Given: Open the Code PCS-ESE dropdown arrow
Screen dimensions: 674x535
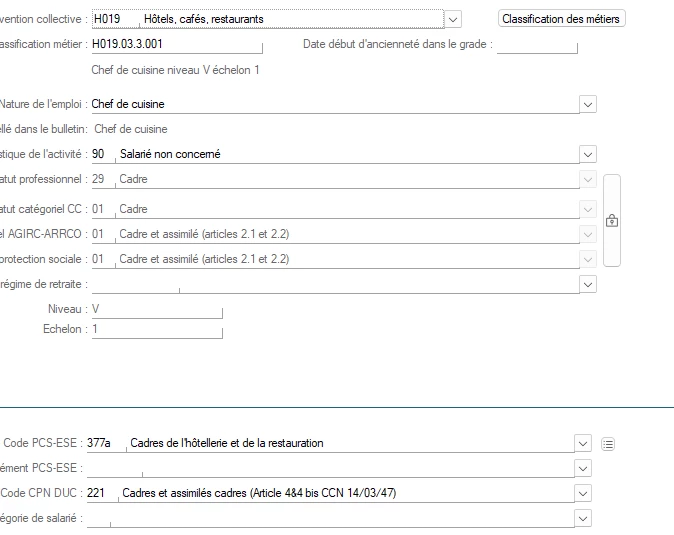Looking at the screenshot, I should pos(584,443).
